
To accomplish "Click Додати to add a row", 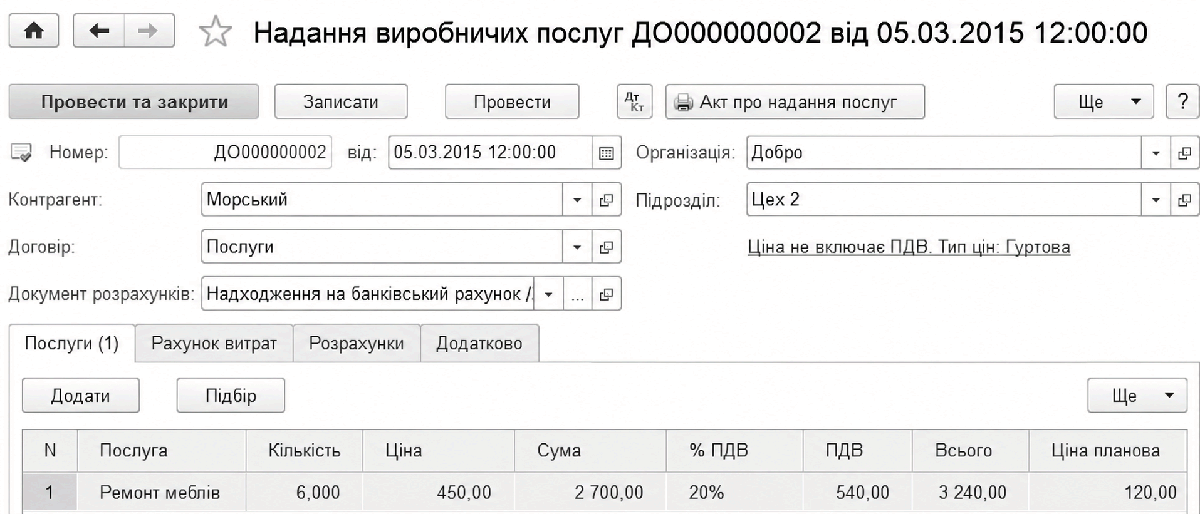I will click(80, 395).
